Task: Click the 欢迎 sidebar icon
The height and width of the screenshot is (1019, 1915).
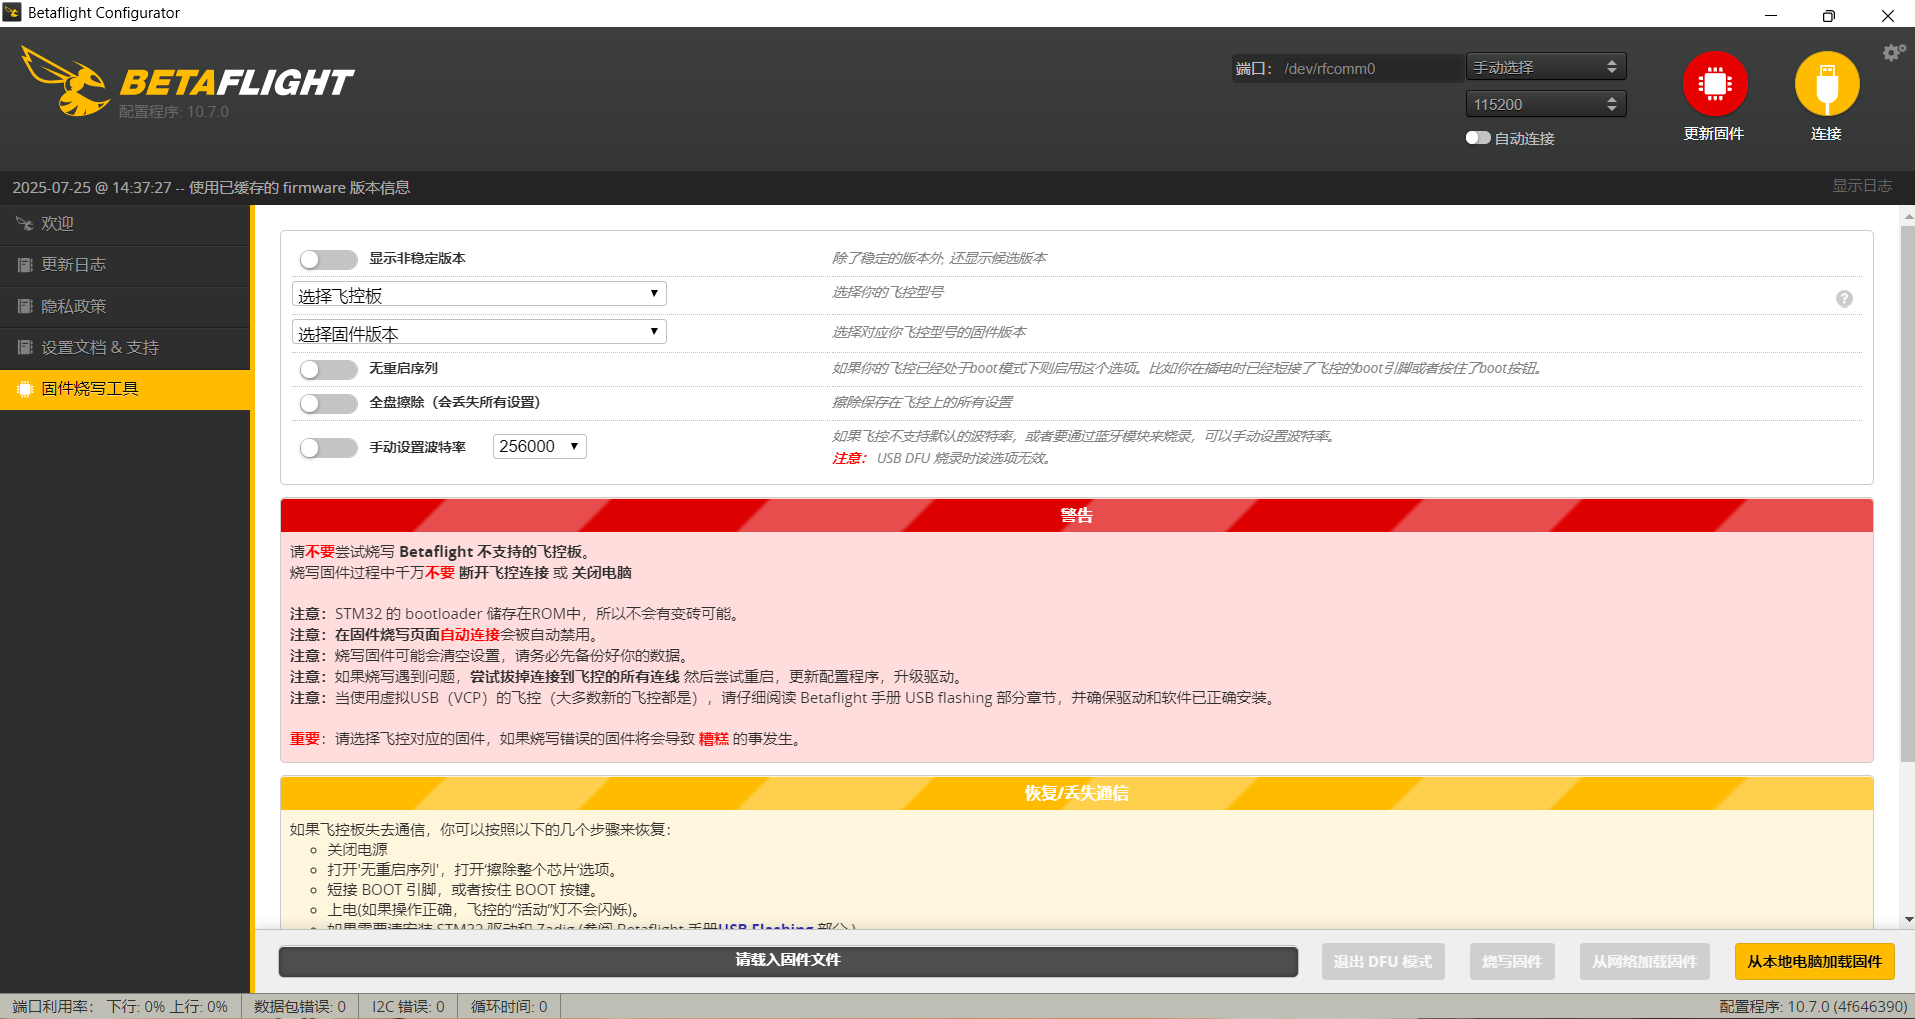Action: coord(25,224)
